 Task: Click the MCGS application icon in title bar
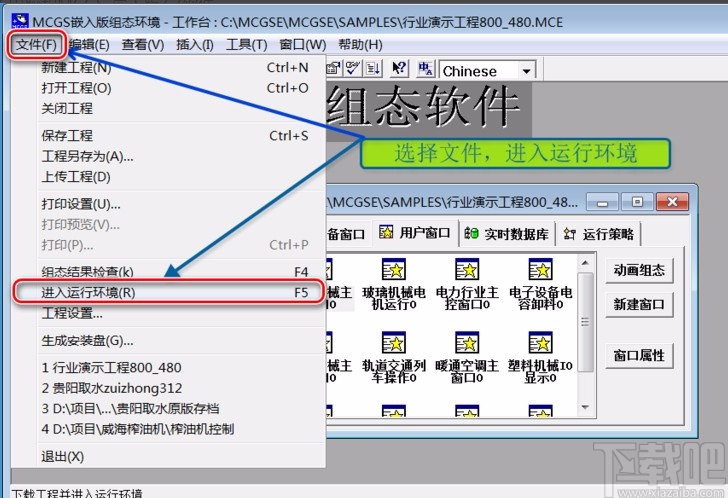coord(20,21)
